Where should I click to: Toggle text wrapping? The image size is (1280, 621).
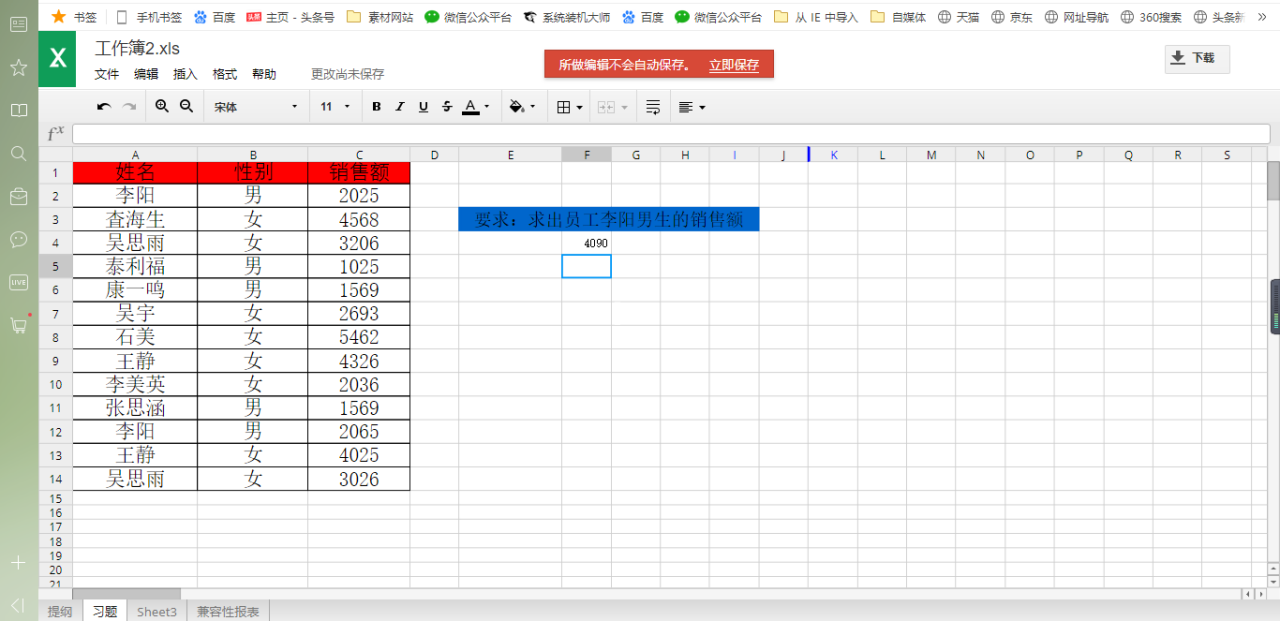tap(653, 107)
